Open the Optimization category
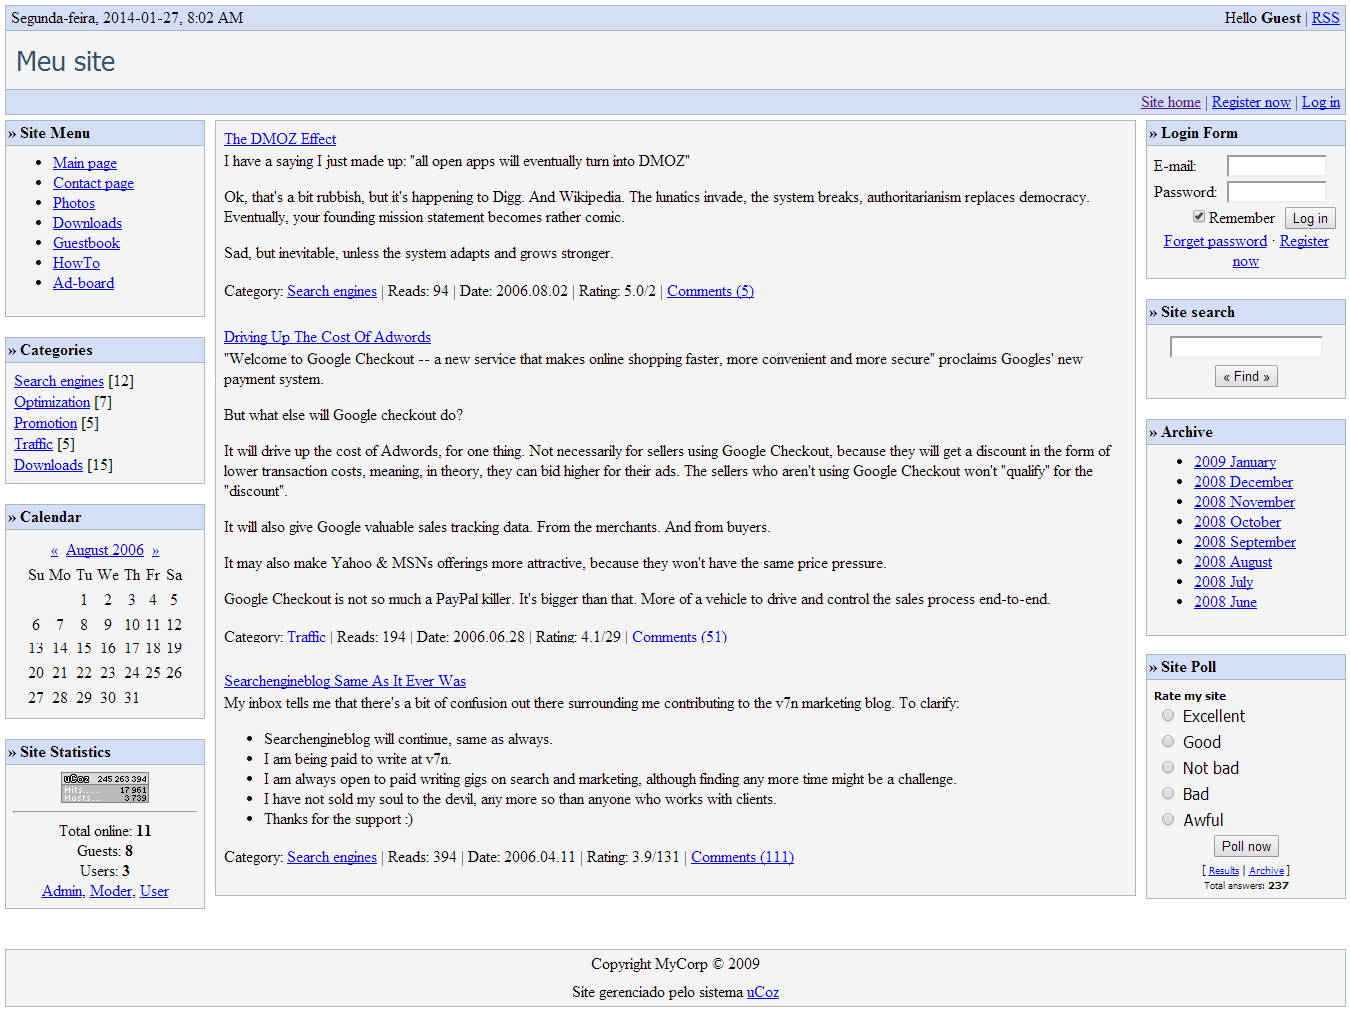 [52, 402]
